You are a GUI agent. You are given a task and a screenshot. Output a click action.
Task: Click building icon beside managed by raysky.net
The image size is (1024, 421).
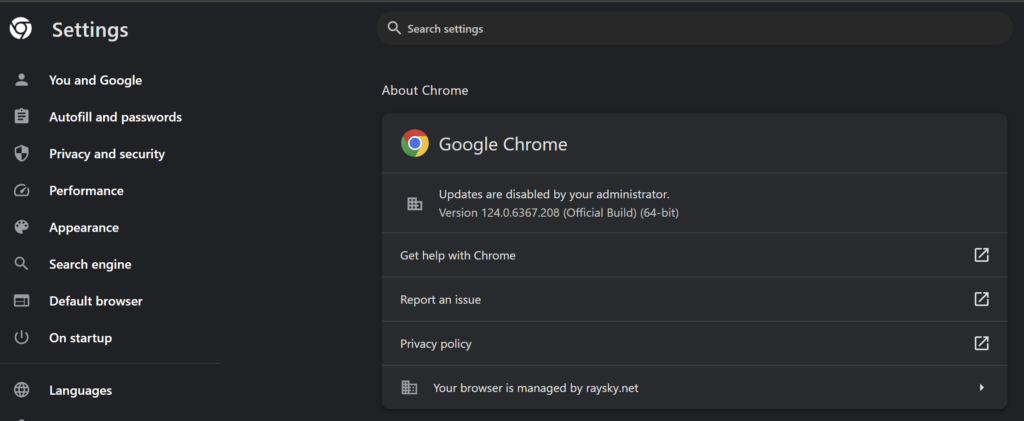pos(408,387)
